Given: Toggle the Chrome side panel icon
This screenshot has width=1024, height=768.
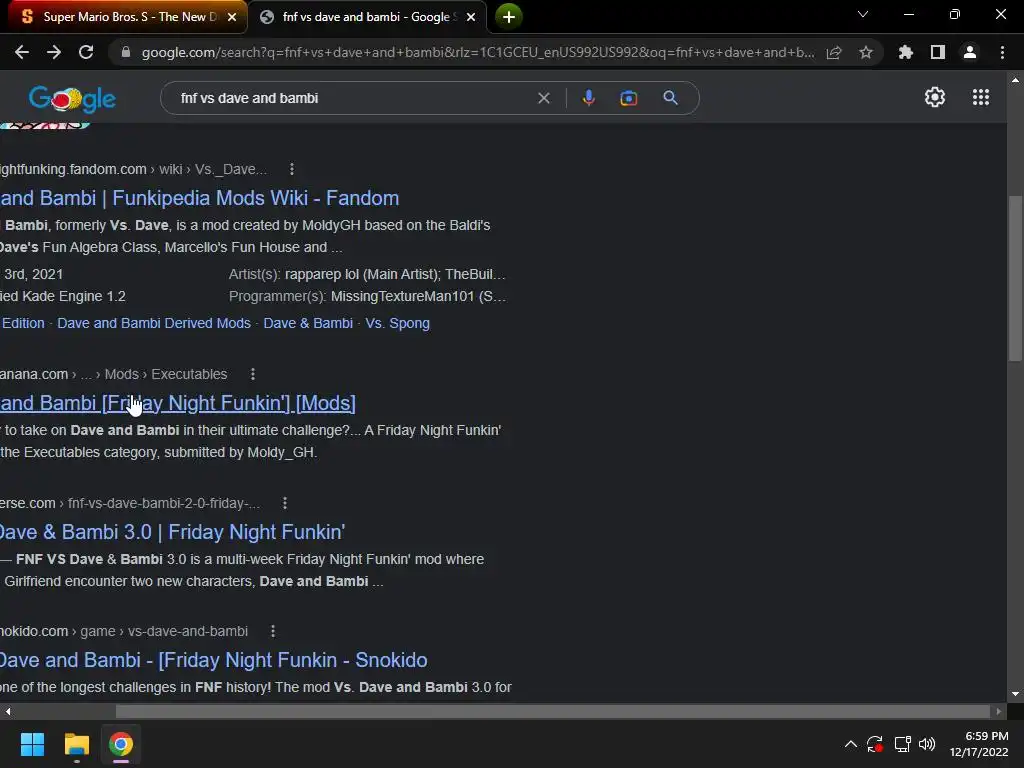Looking at the screenshot, I should click(x=937, y=52).
